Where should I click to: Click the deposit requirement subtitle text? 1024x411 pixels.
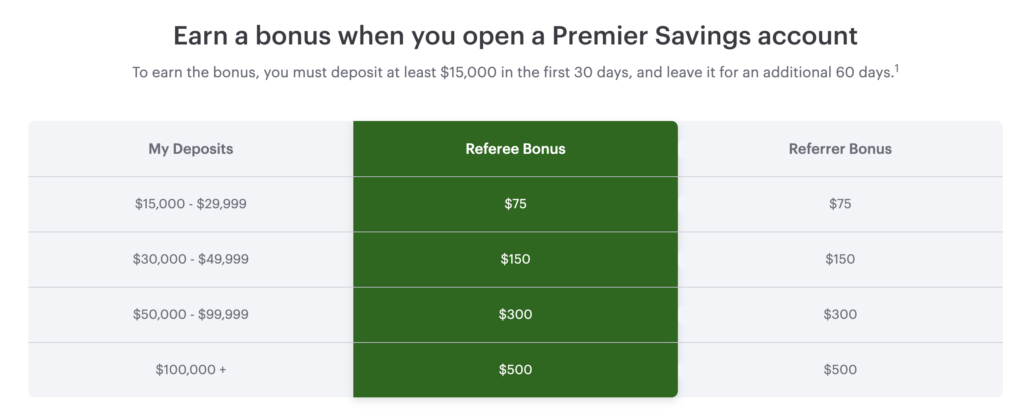pos(515,72)
